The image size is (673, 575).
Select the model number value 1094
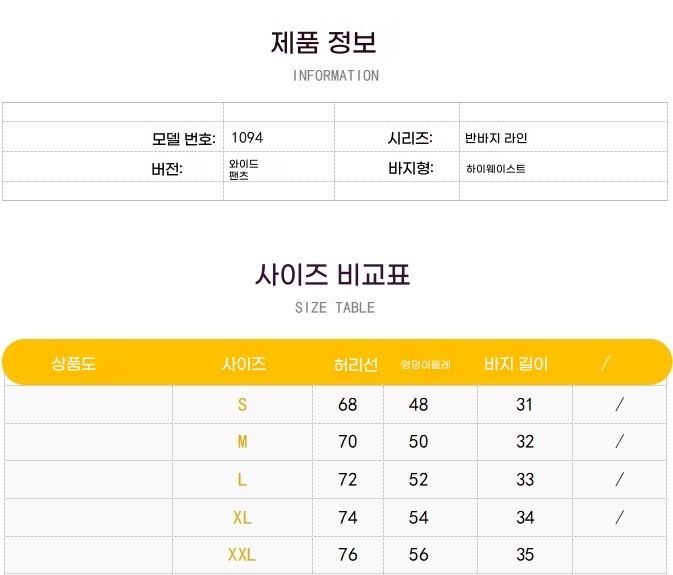click(x=247, y=138)
